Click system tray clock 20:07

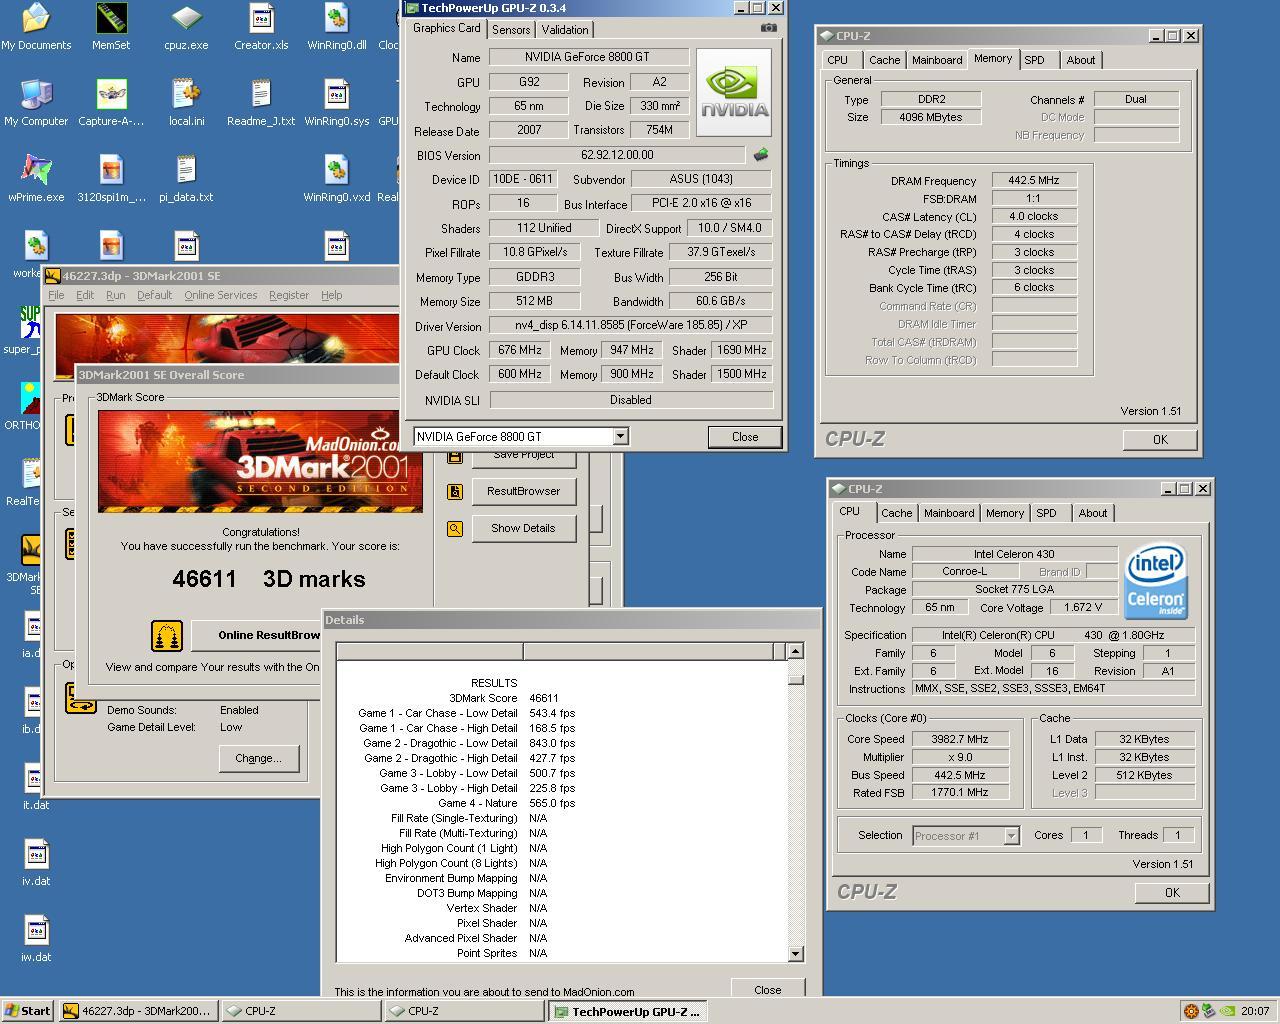pyautogui.click(x=1255, y=1011)
